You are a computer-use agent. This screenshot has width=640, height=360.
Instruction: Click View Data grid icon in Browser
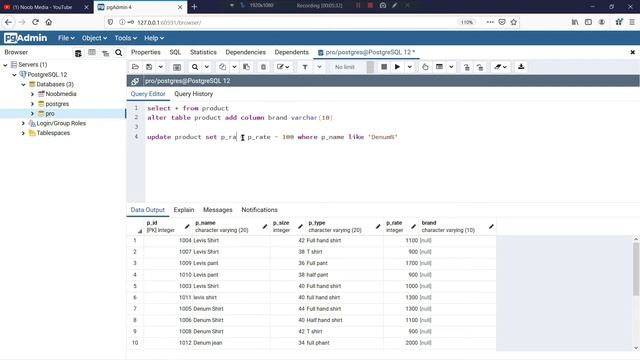click(92, 53)
